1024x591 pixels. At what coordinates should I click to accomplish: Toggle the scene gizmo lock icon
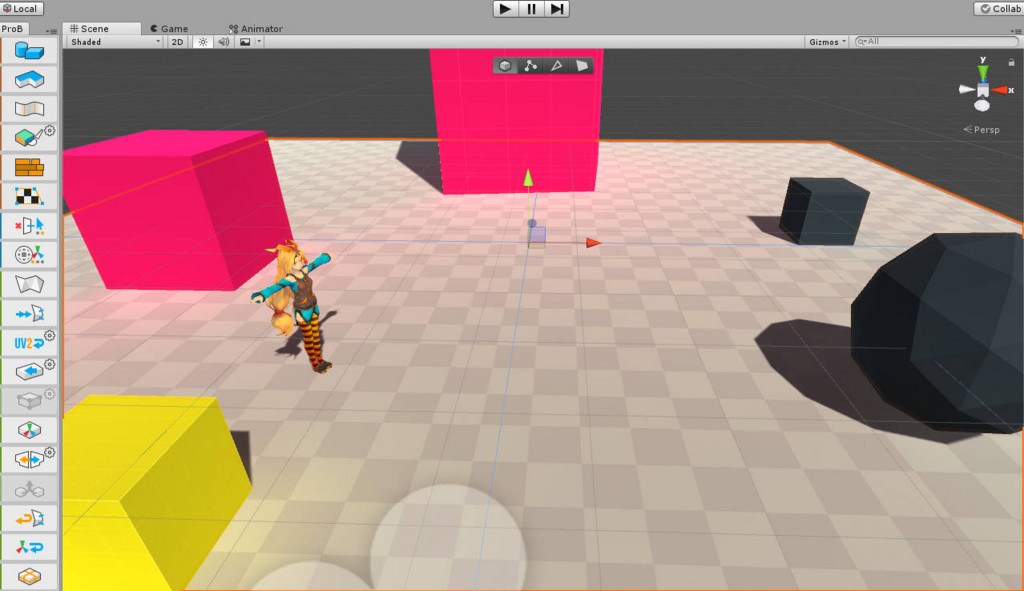[x=1011, y=62]
